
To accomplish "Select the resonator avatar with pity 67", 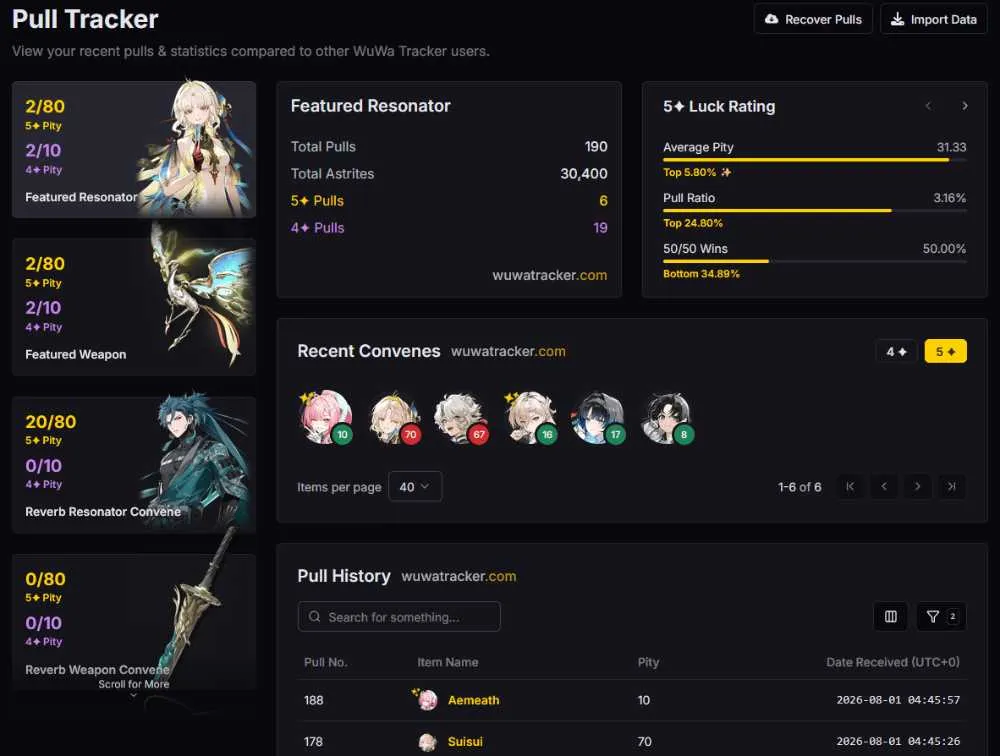I will coord(461,418).
